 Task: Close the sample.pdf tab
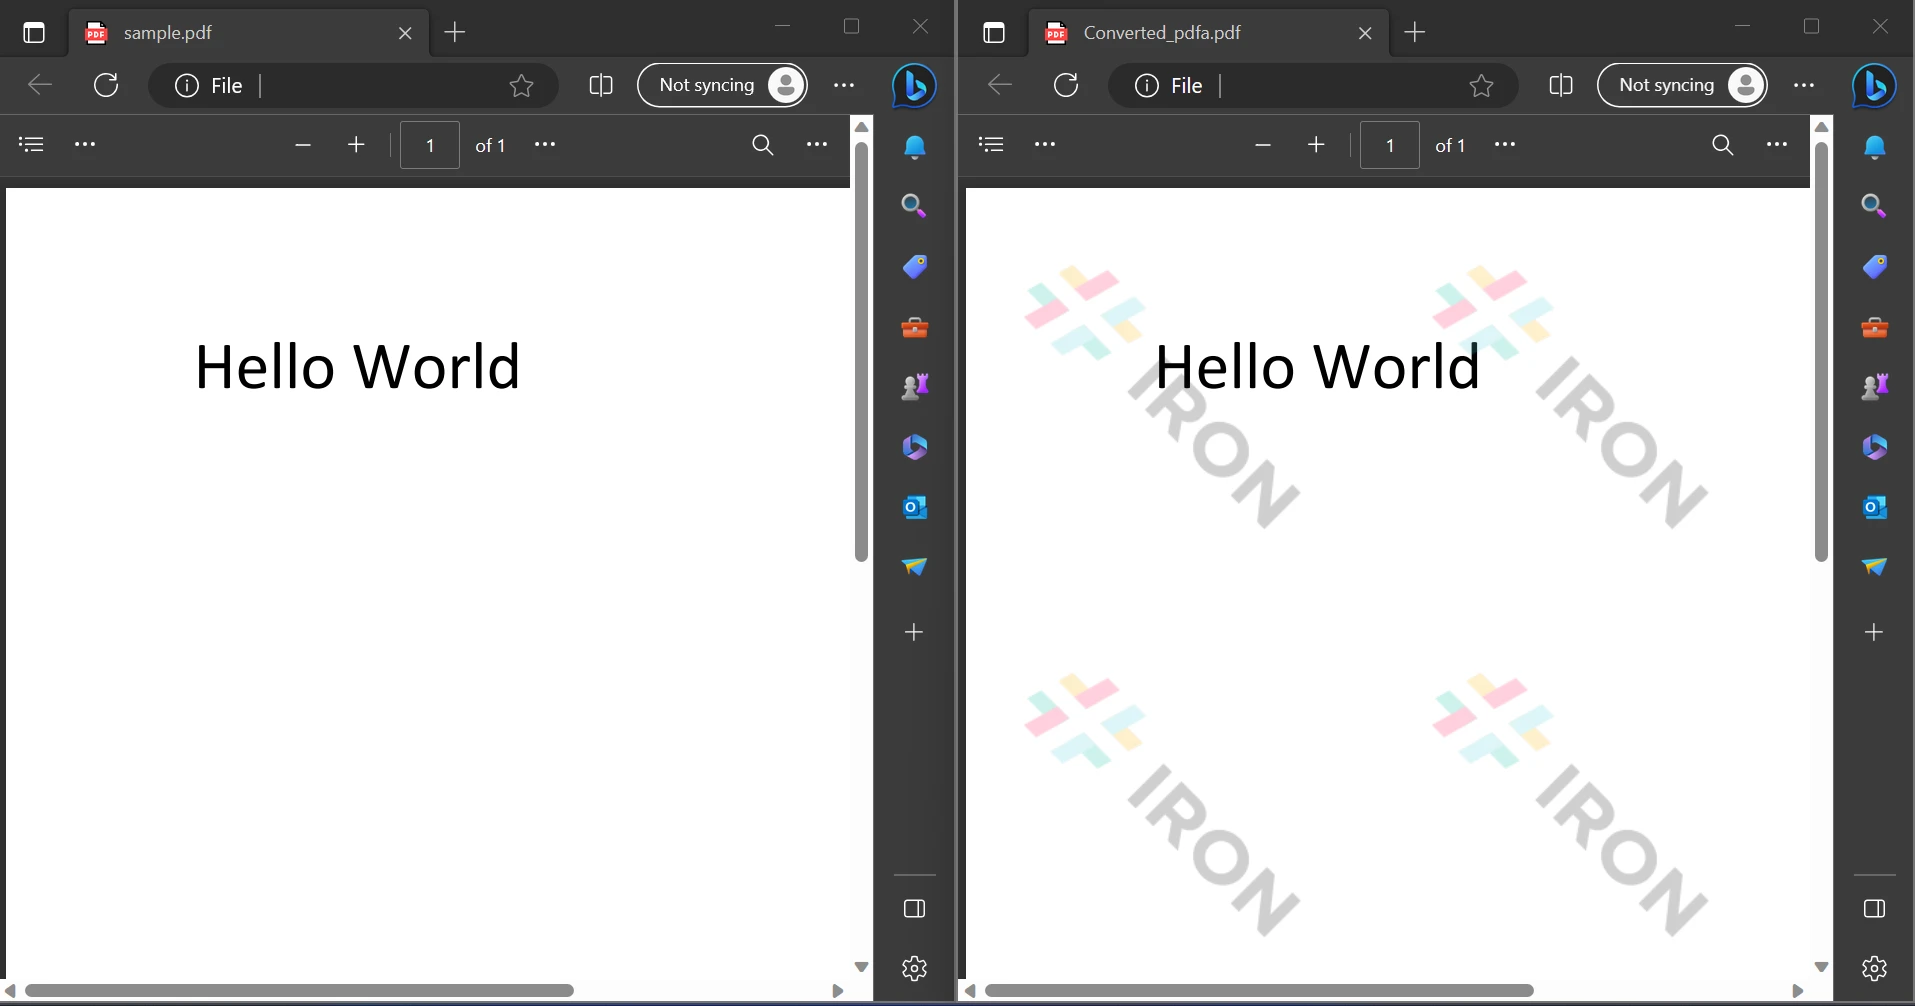tap(405, 33)
